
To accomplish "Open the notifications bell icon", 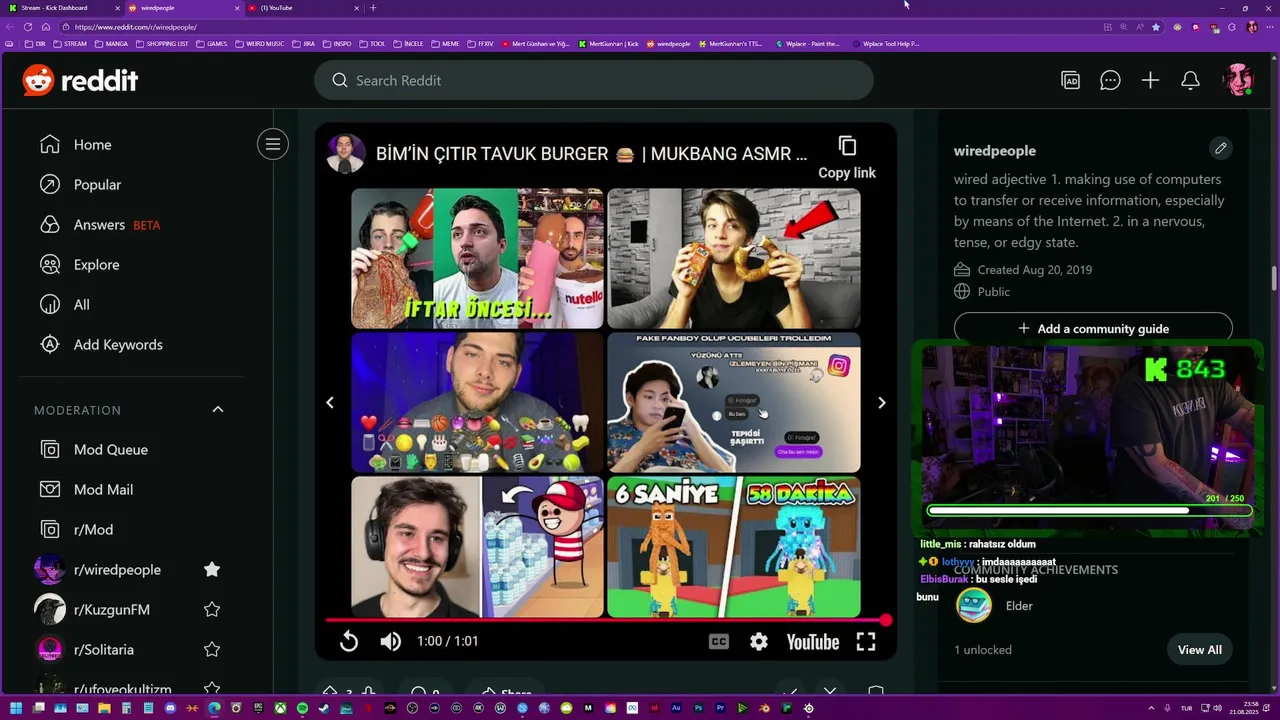I will point(1190,81).
